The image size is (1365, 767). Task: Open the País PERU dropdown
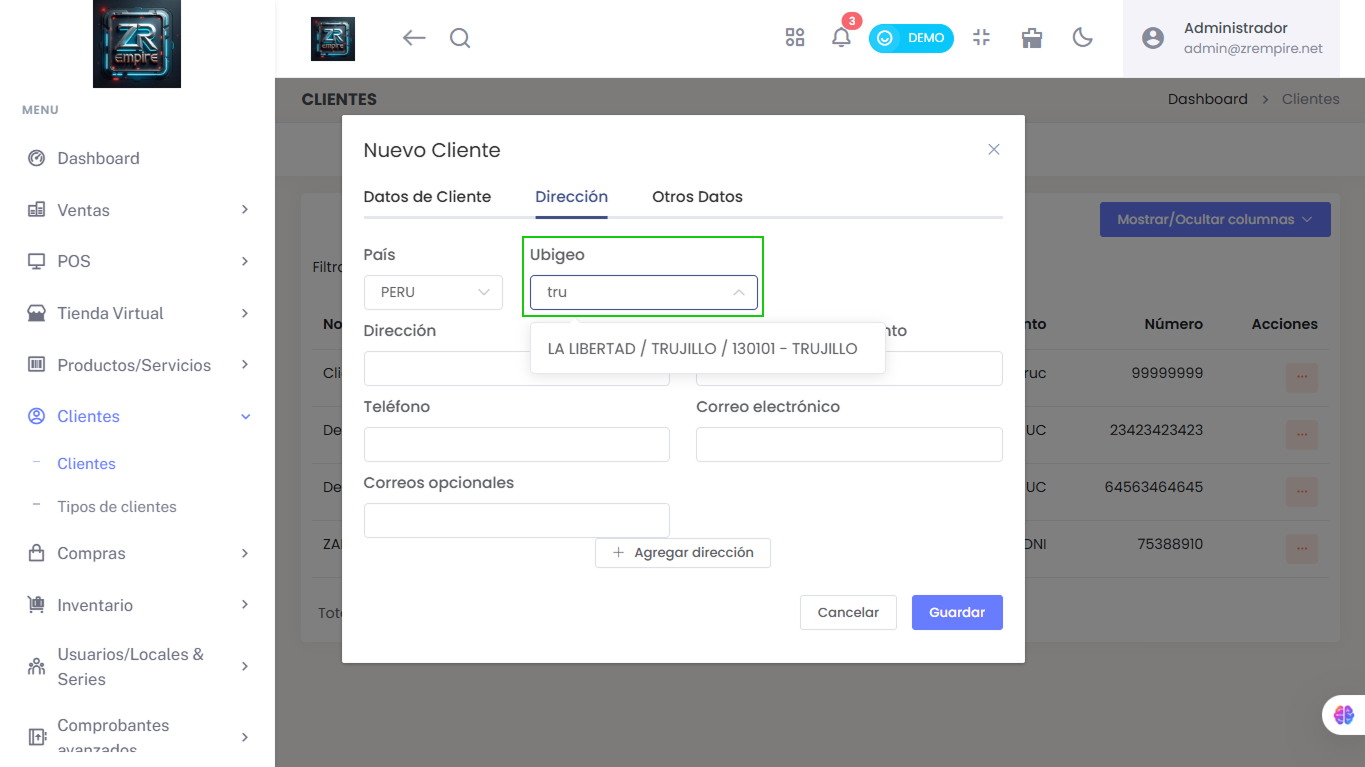[x=433, y=292]
